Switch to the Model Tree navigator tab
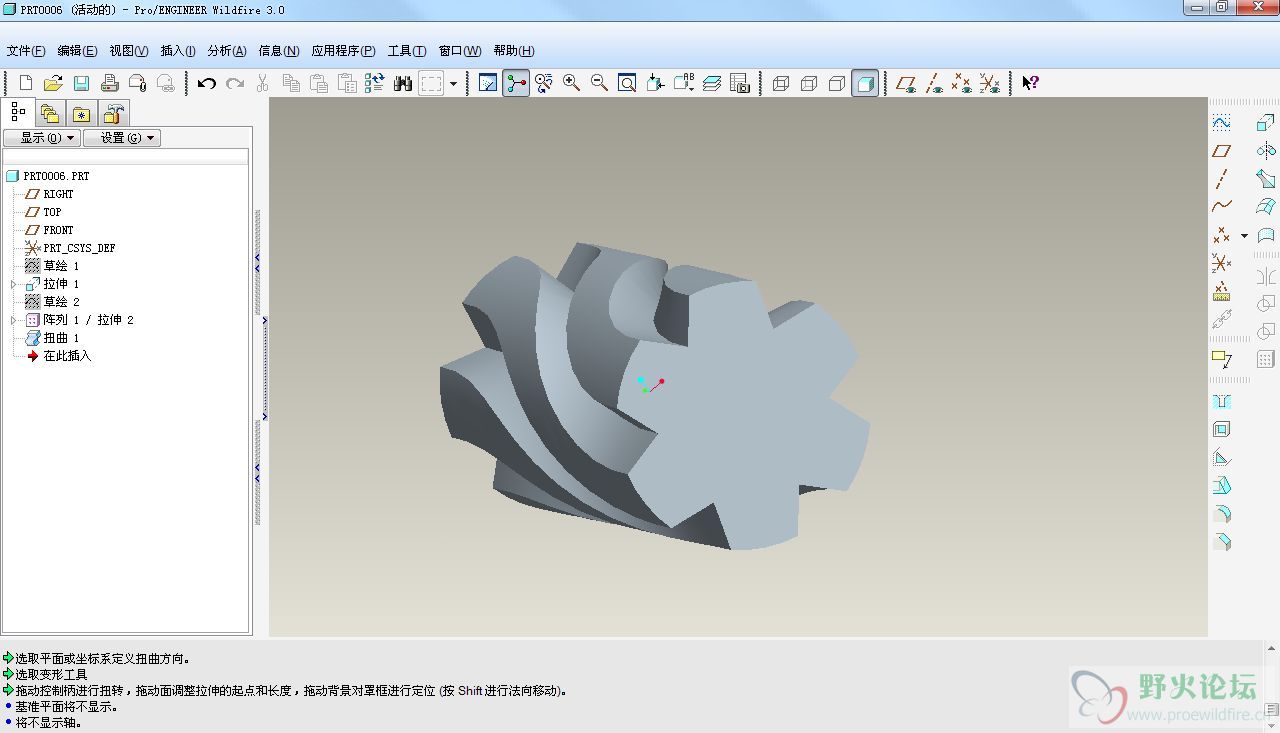 18,111
